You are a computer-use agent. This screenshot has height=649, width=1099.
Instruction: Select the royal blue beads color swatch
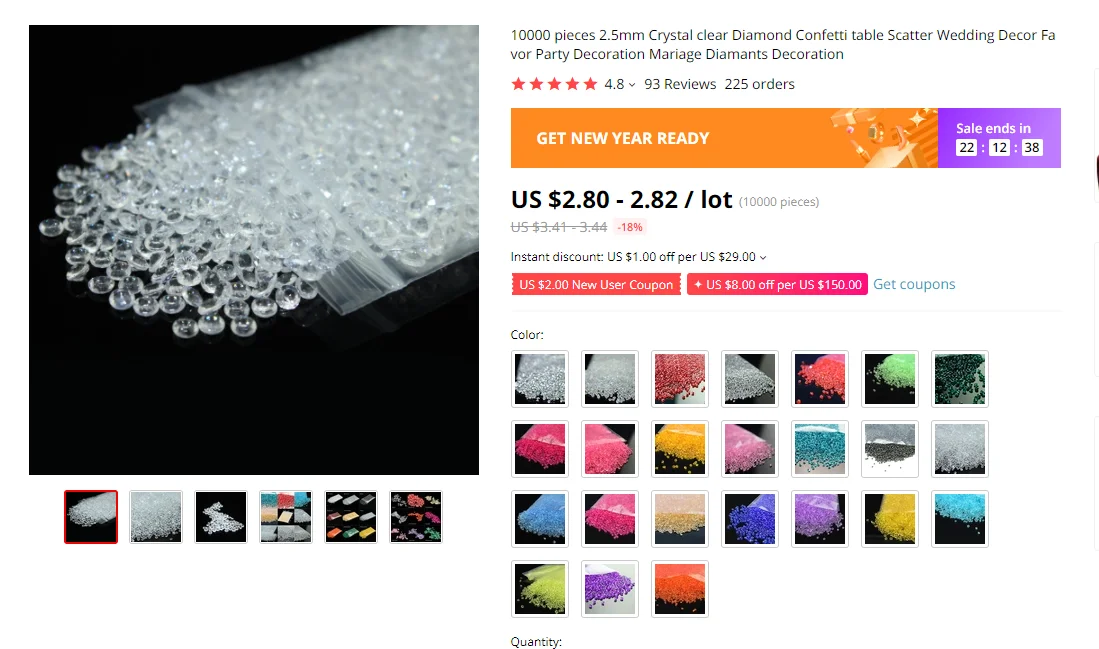tap(750, 519)
